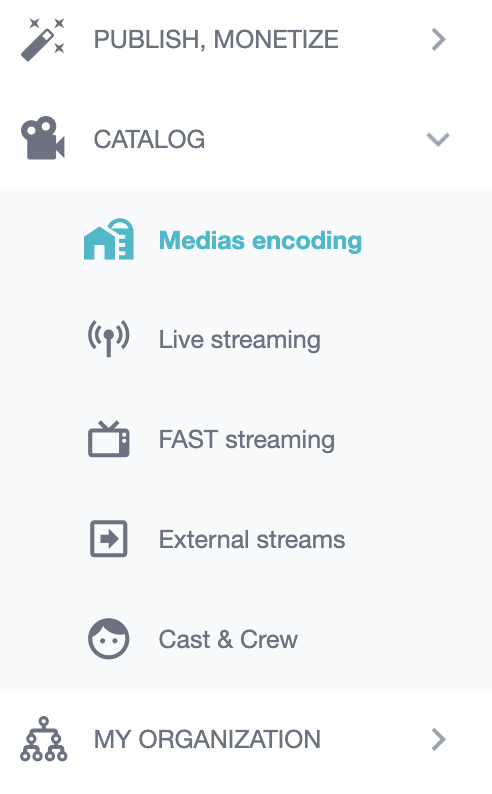Viewport: 492px width, 794px height.
Task: Click the movie camera Catalog icon
Action: pos(43,138)
